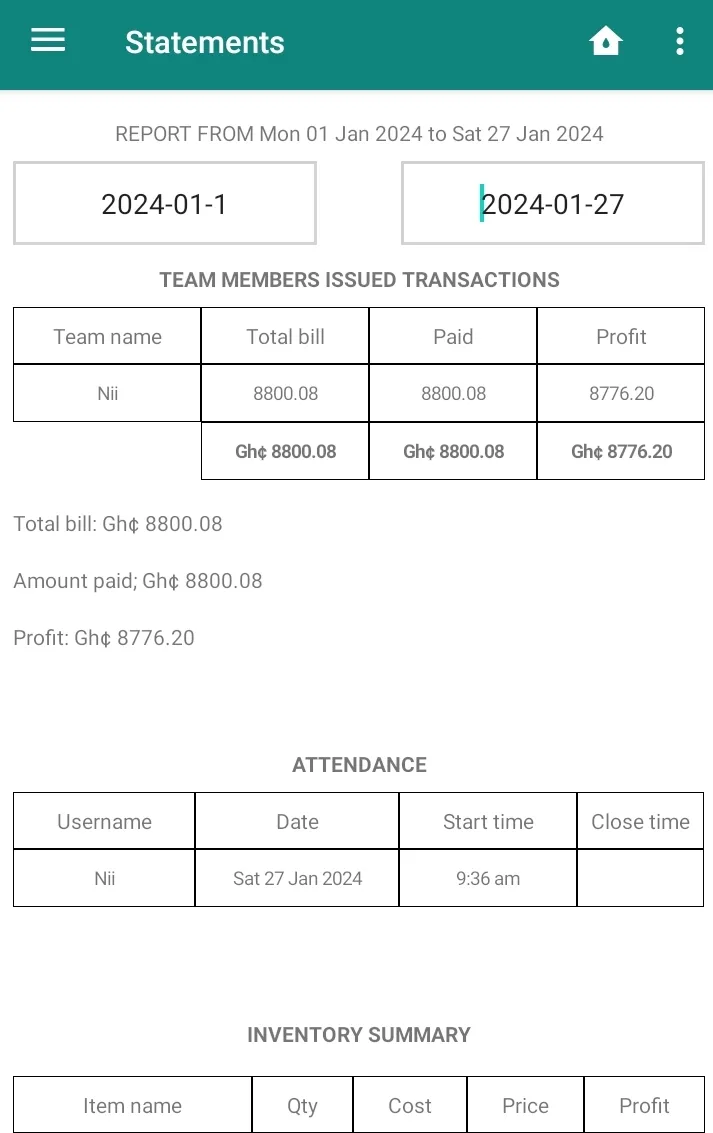Tap the Gh¢ 8800.08 total bill sum cell
Screen dimensions: 713x1133
click(285, 451)
